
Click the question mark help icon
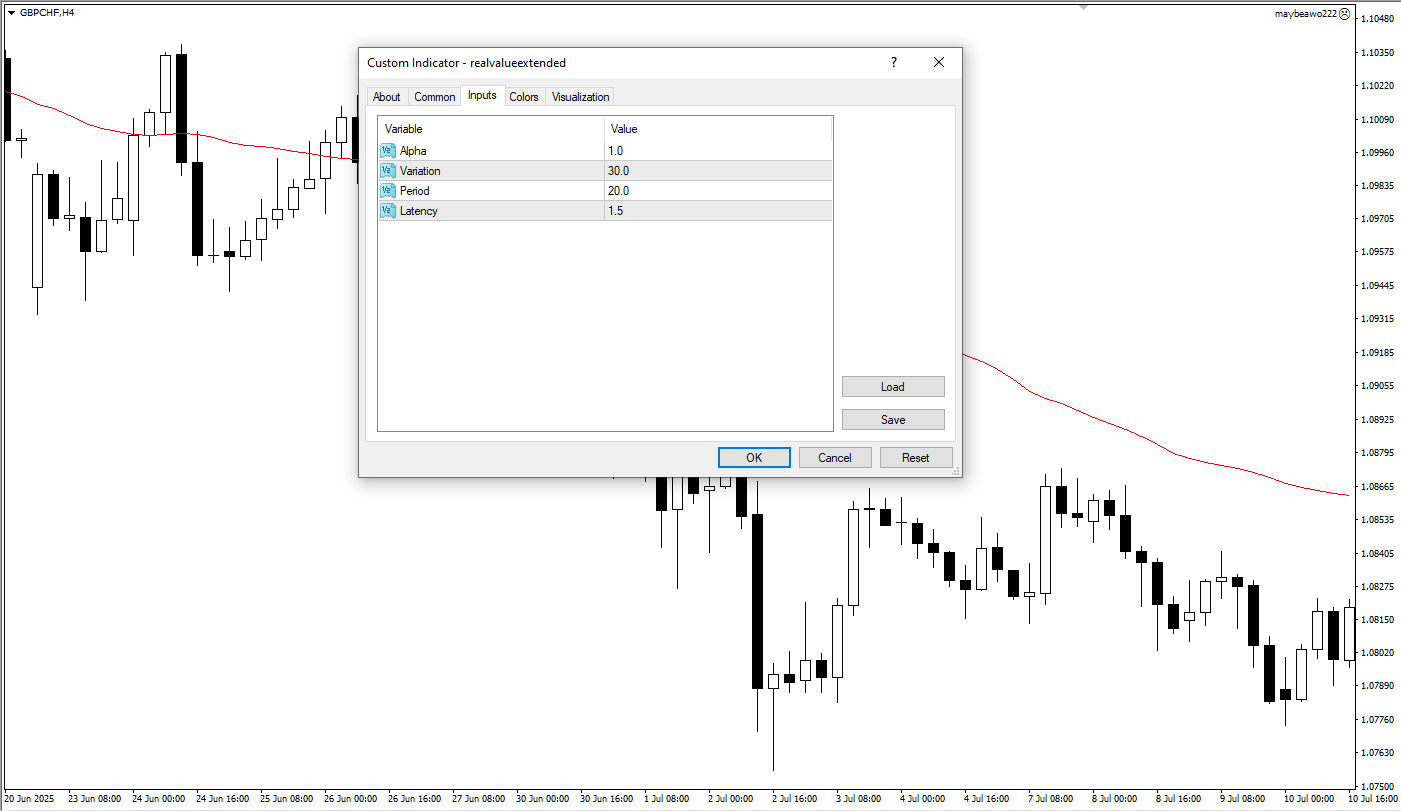pos(894,63)
